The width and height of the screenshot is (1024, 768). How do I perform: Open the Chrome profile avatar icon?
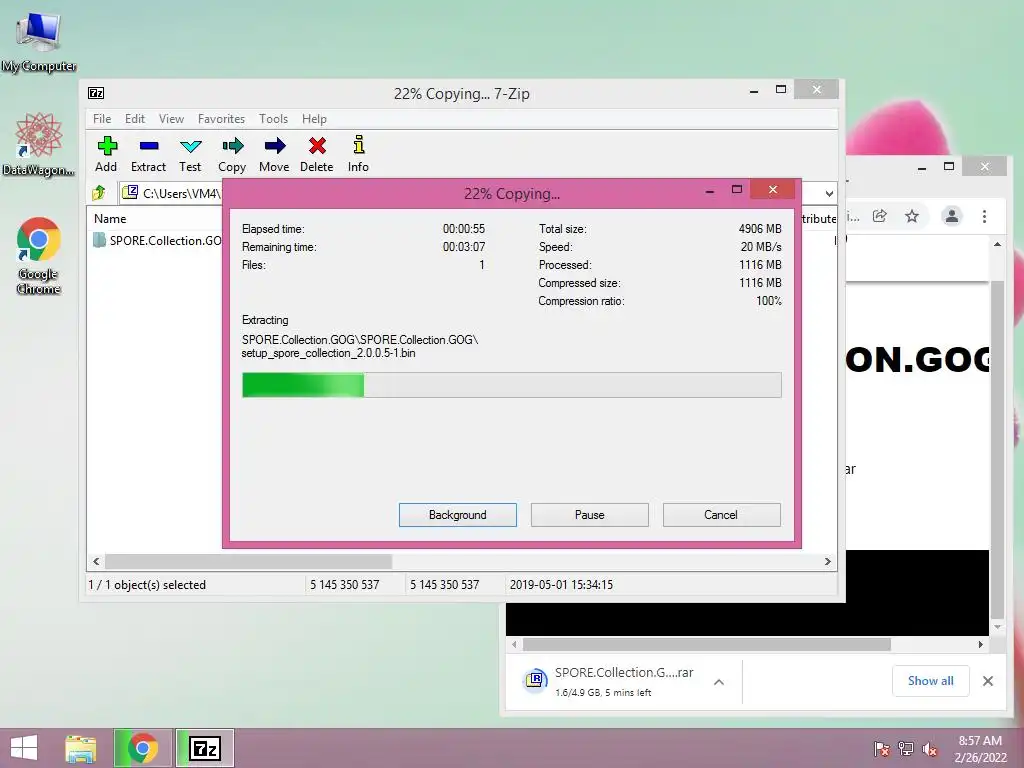952,216
